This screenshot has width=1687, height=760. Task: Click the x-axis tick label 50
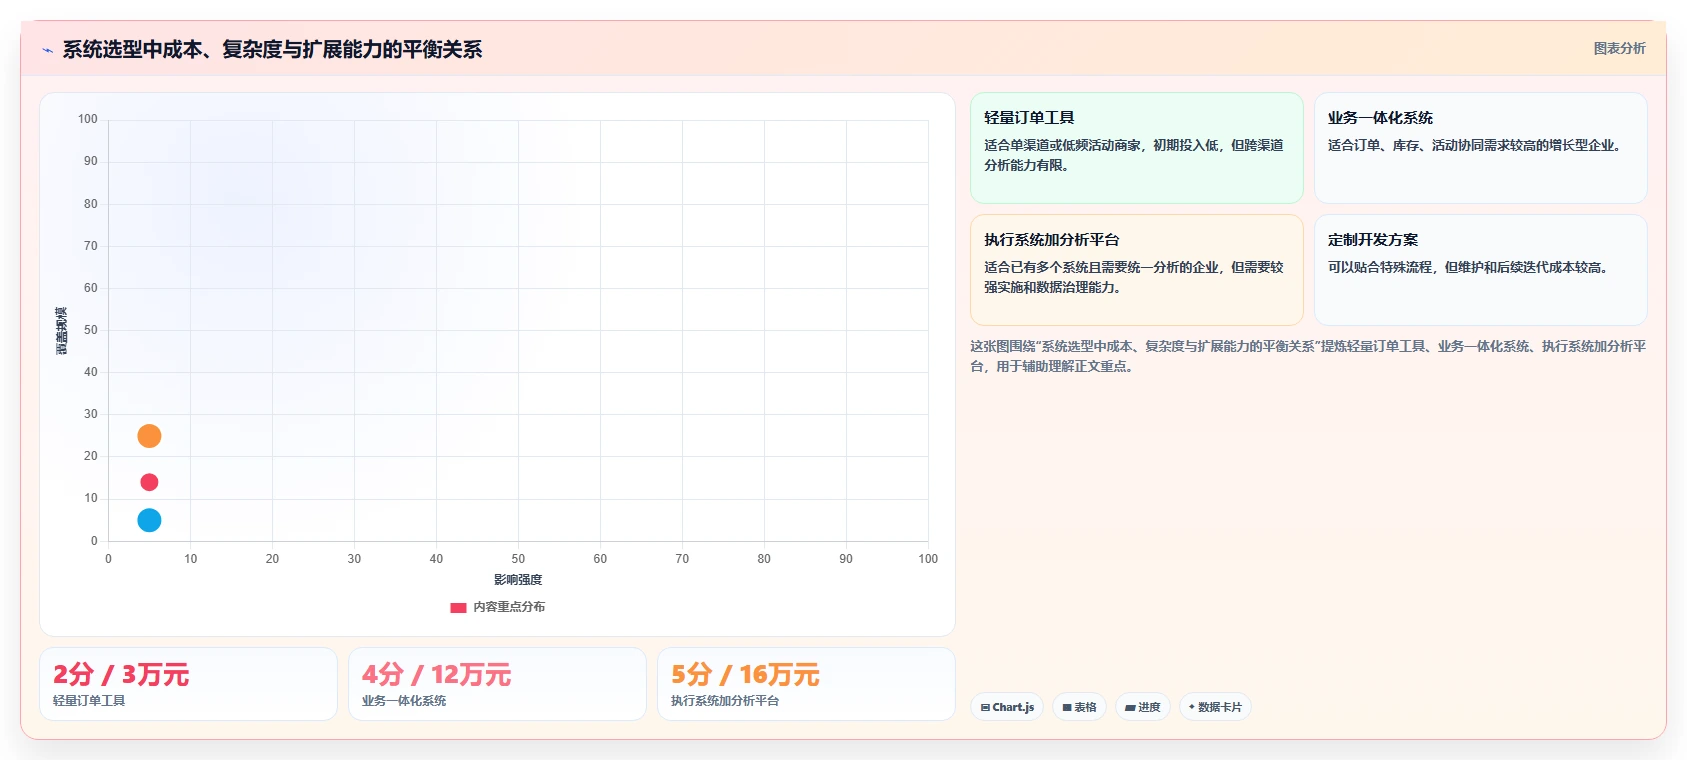coord(518,559)
